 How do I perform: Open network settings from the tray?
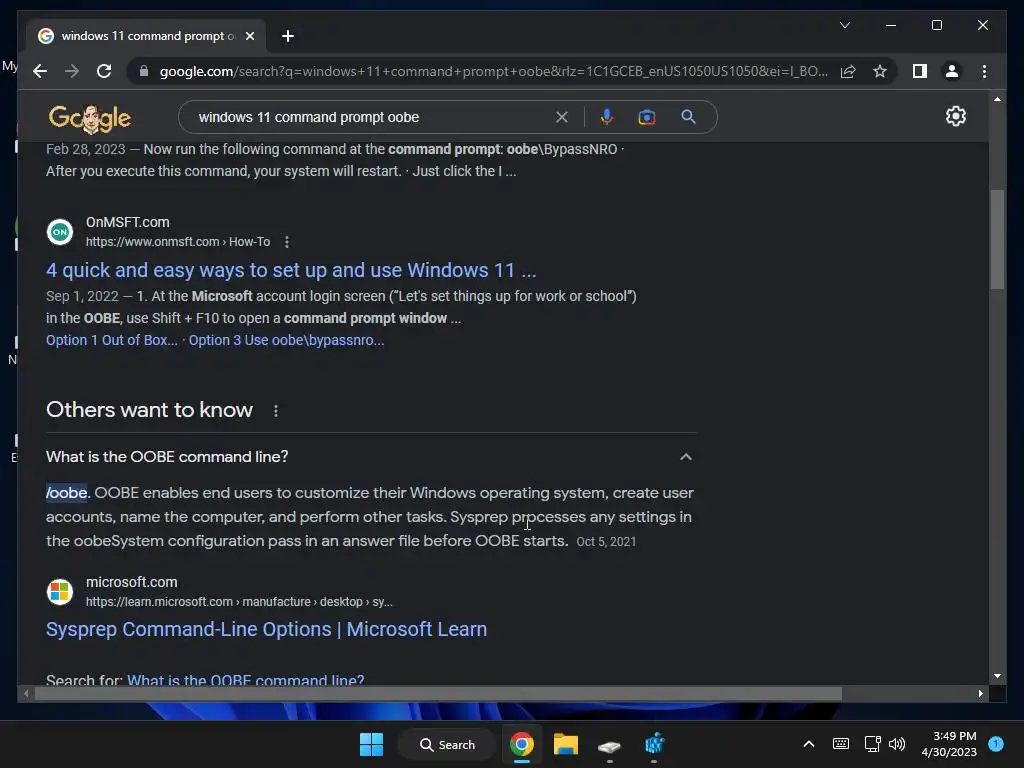pos(872,744)
